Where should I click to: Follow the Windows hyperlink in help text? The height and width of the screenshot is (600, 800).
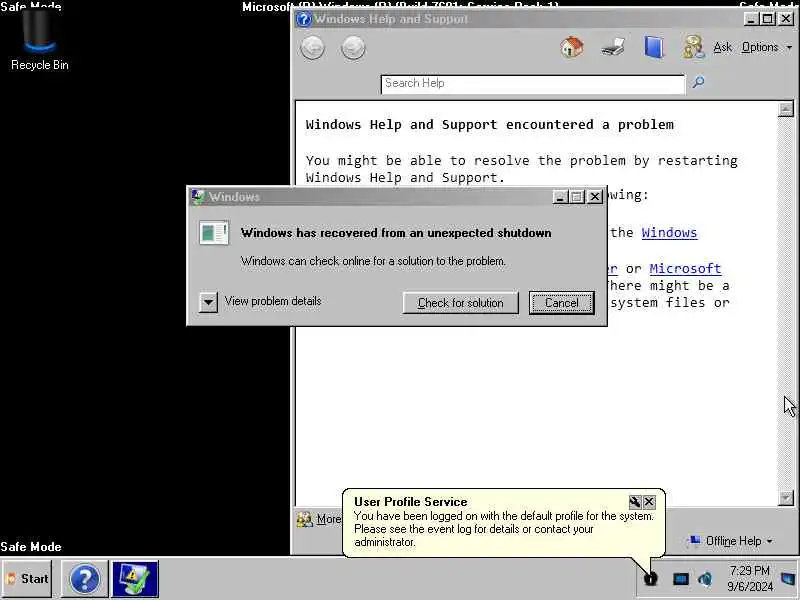point(669,233)
